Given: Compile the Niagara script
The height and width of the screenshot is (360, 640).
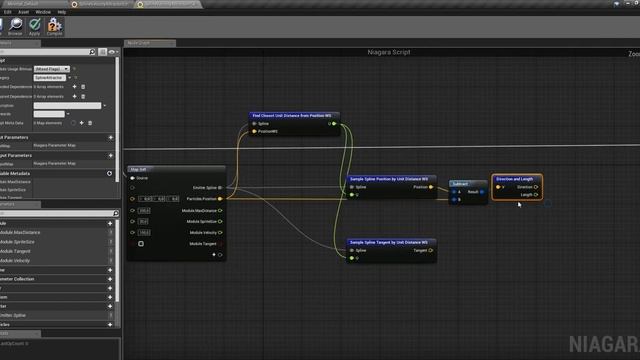Looking at the screenshot, I should coord(54,26).
